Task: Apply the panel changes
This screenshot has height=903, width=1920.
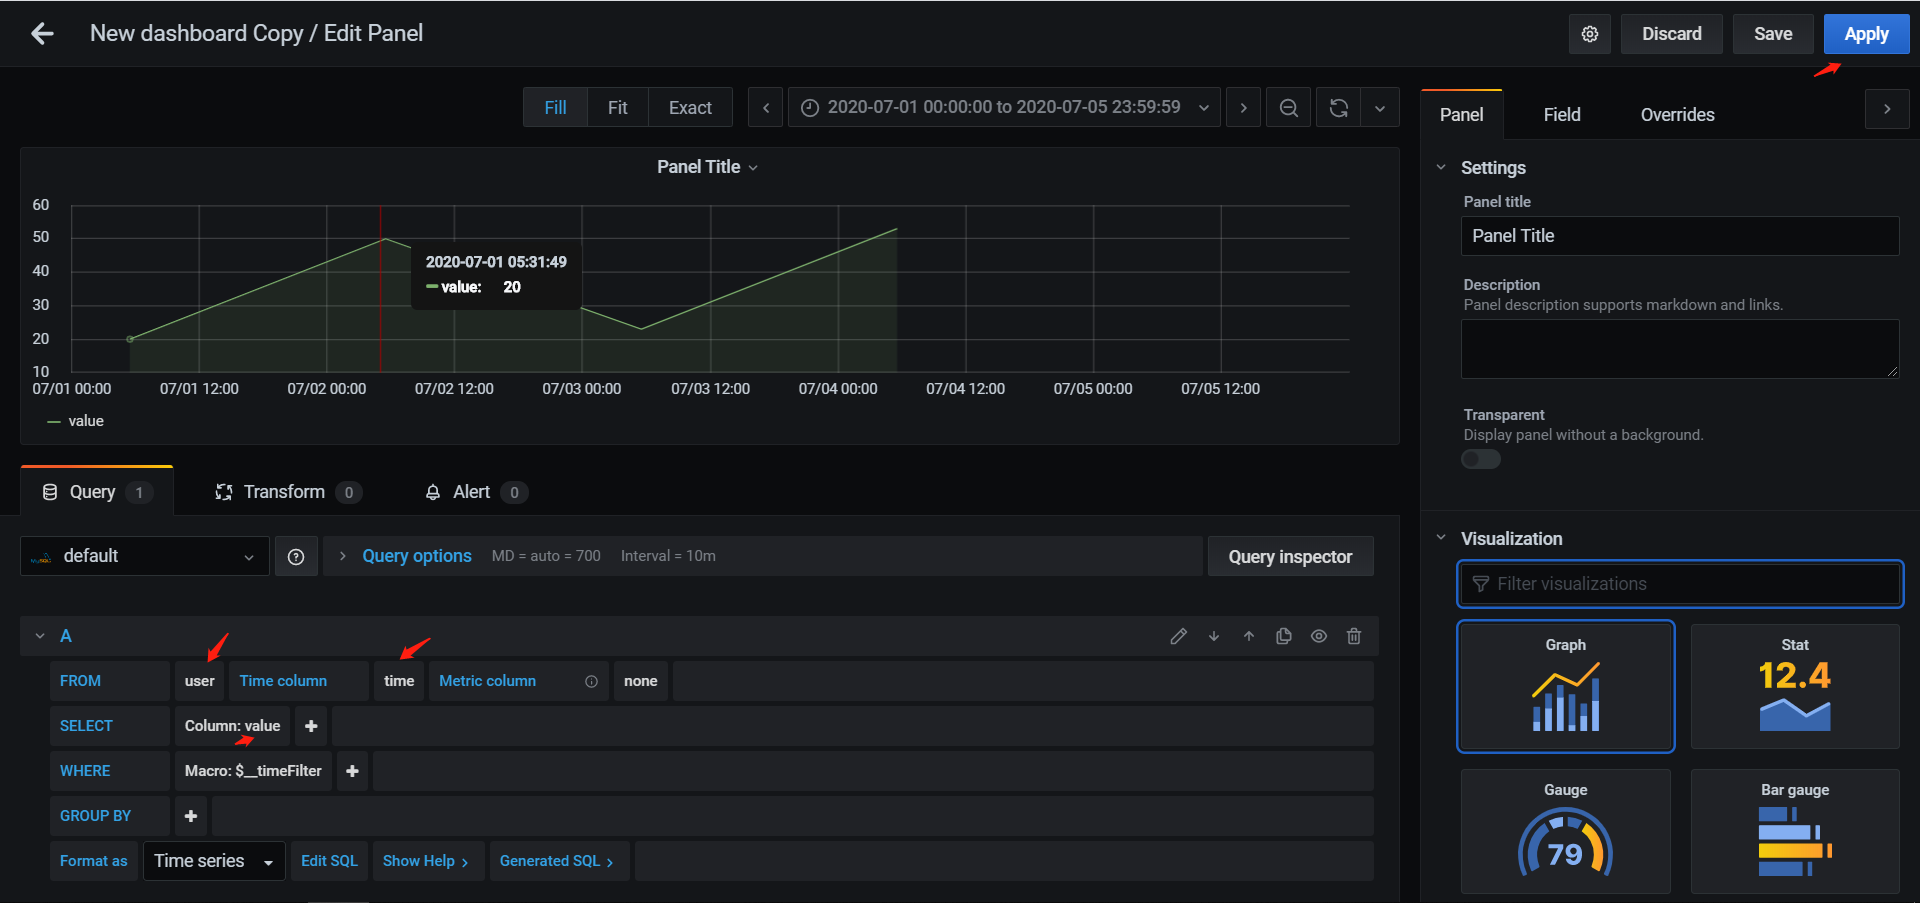Action: (x=1866, y=33)
